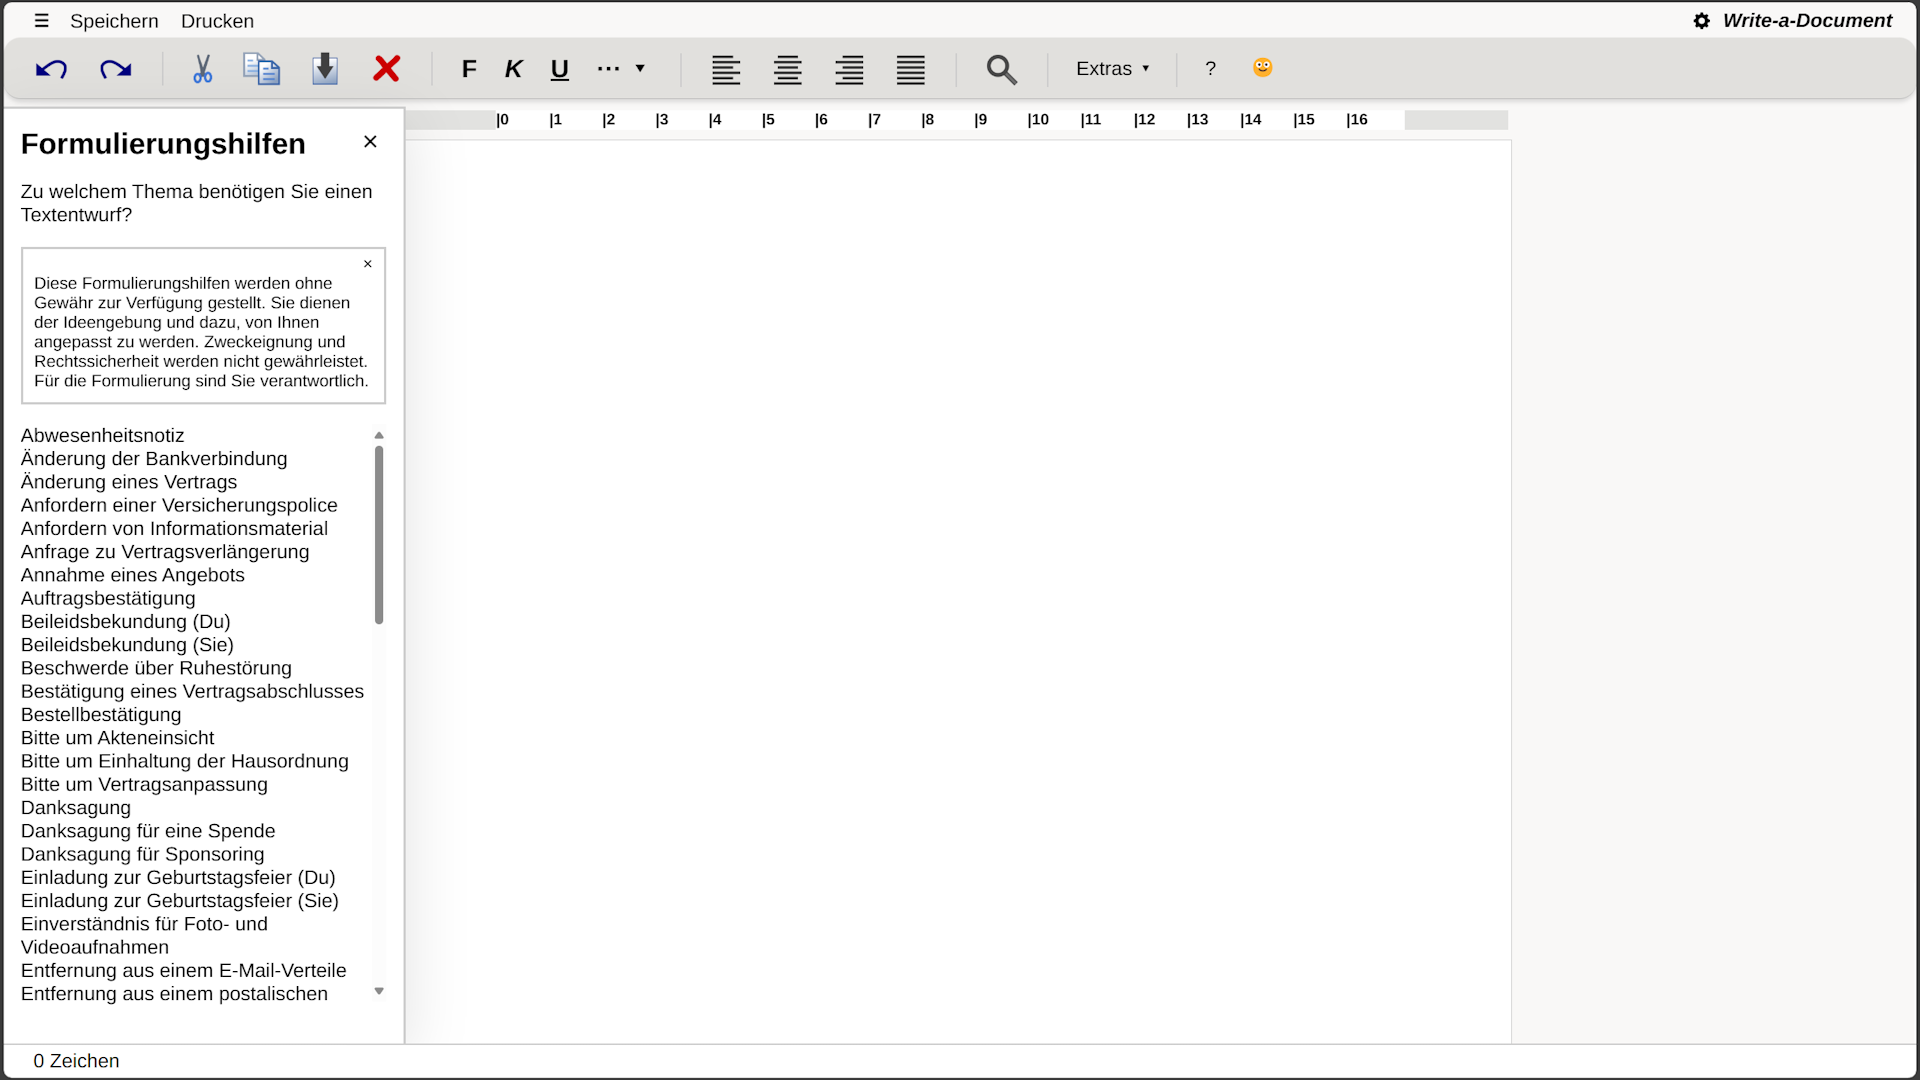Toggle italic formatting K button

click(x=513, y=69)
